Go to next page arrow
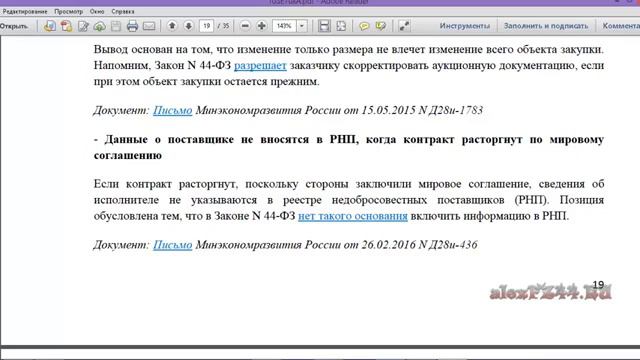This screenshot has height=360, width=640. point(188,26)
